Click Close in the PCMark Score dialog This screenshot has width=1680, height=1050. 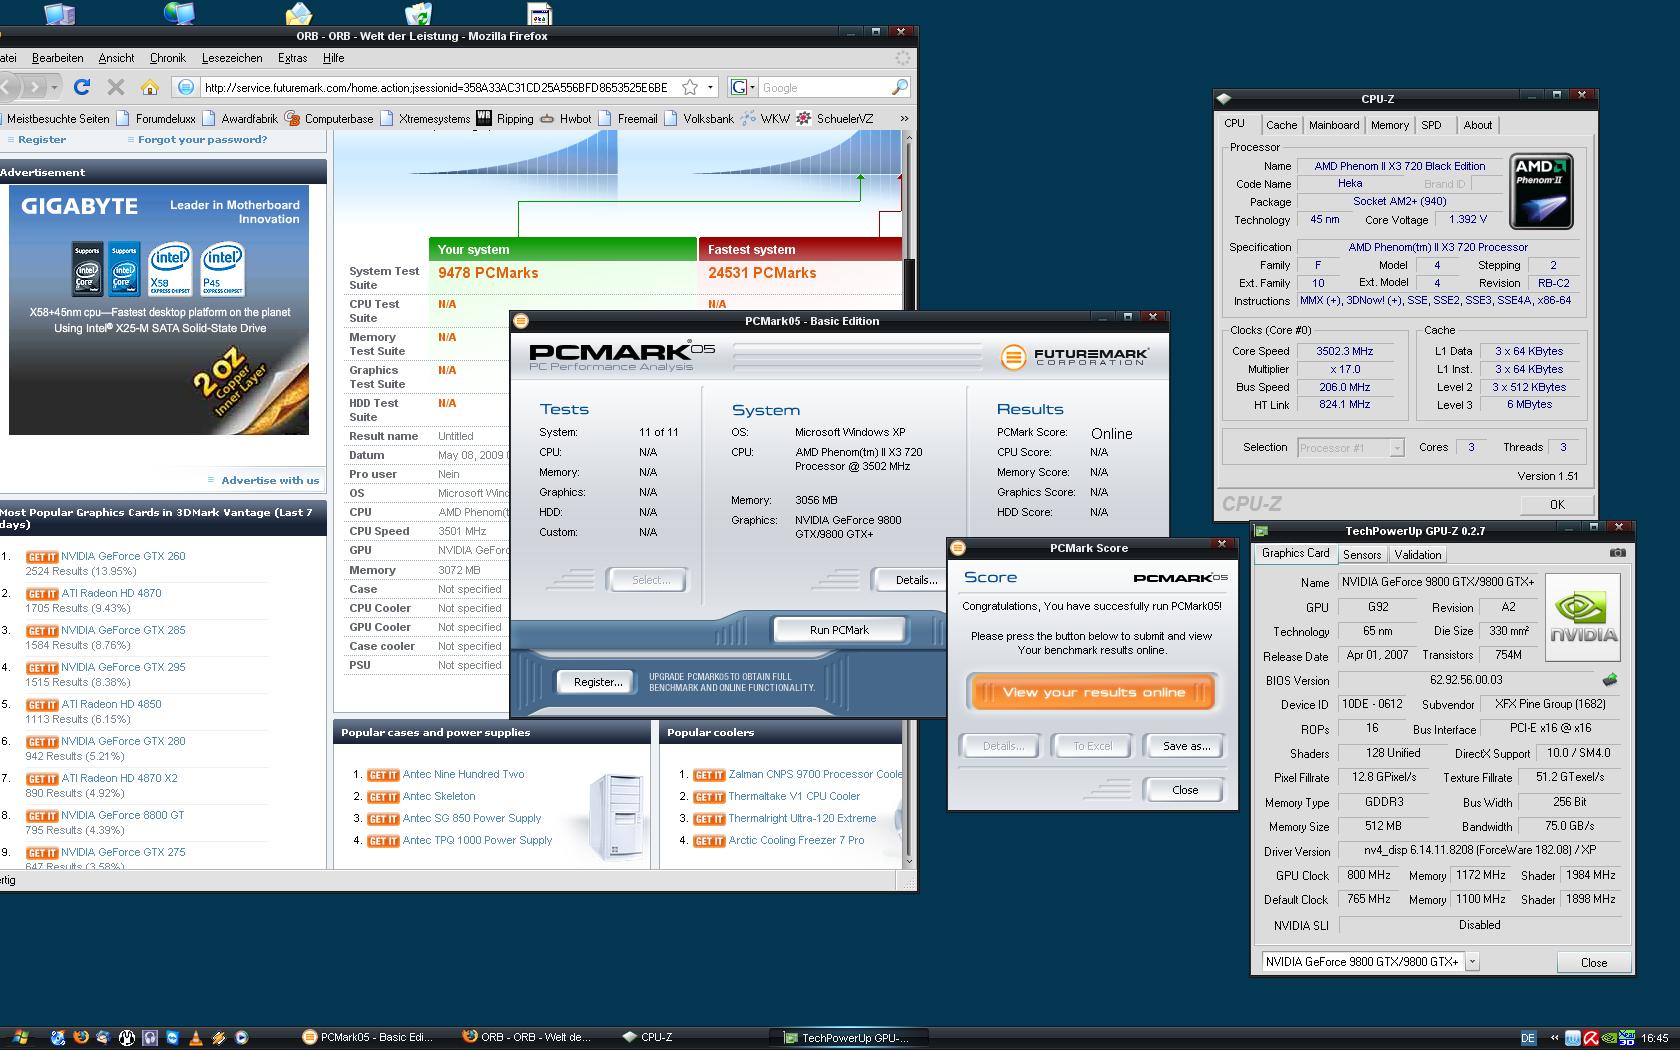pos(1184,790)
